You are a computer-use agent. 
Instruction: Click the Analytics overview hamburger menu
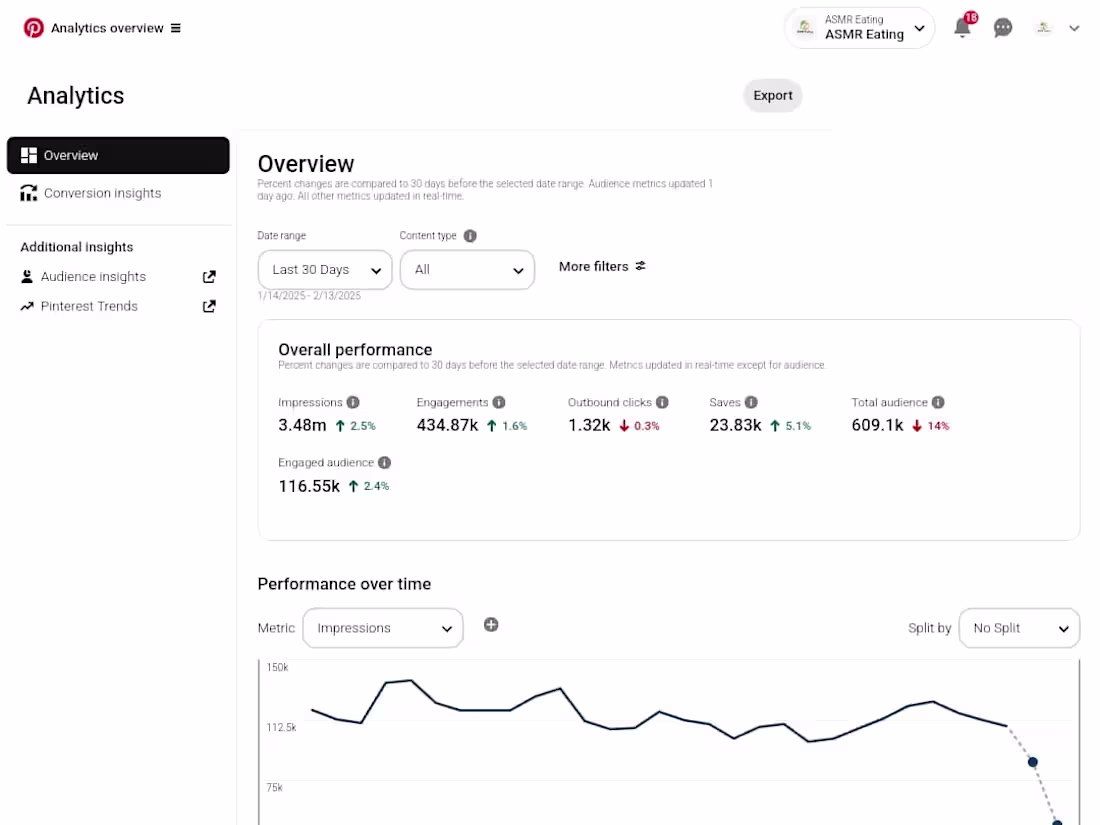click(176, 28)
